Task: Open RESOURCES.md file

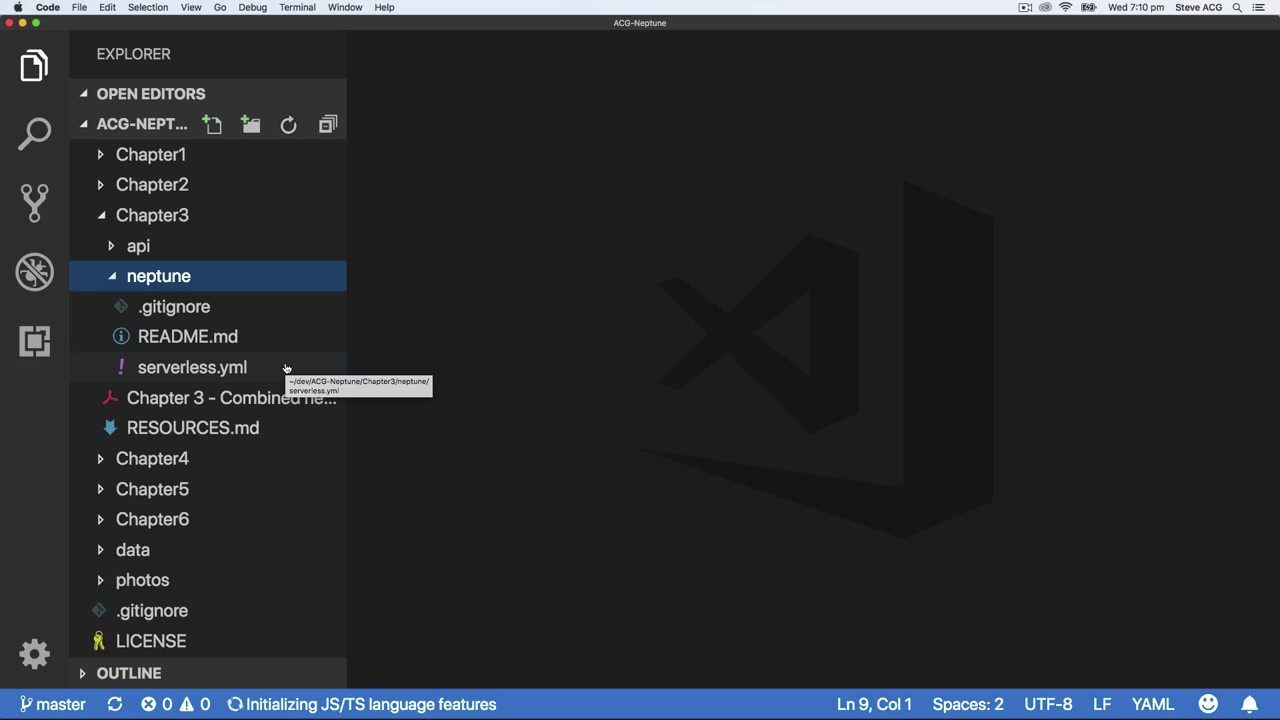Action: tap(208, 428)
